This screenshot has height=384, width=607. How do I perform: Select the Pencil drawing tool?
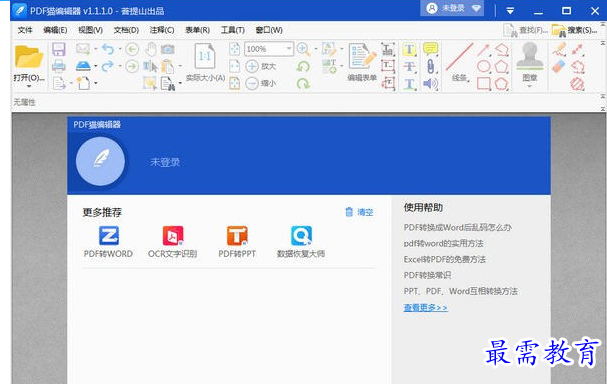(559, 49)
